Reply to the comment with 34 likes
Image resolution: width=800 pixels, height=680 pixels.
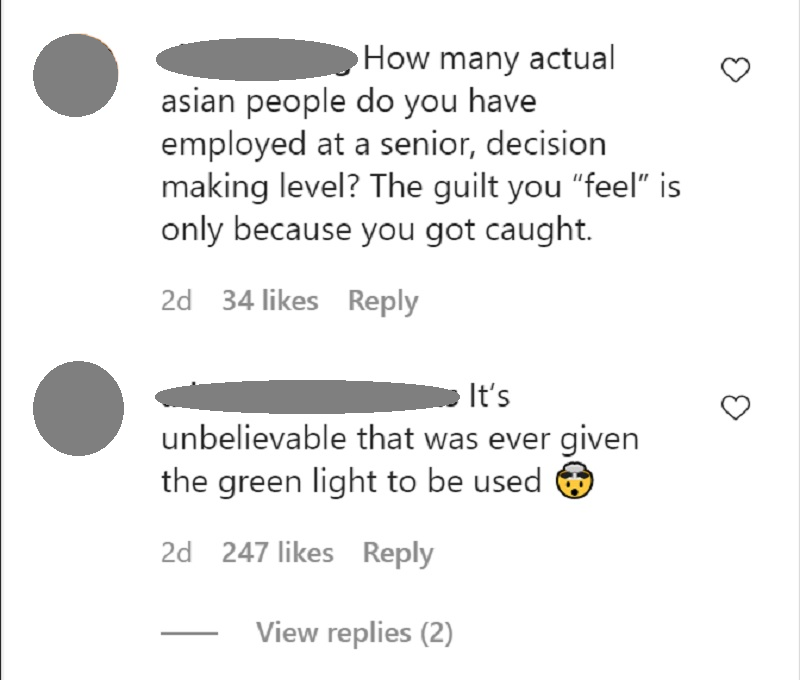point(383,301)
